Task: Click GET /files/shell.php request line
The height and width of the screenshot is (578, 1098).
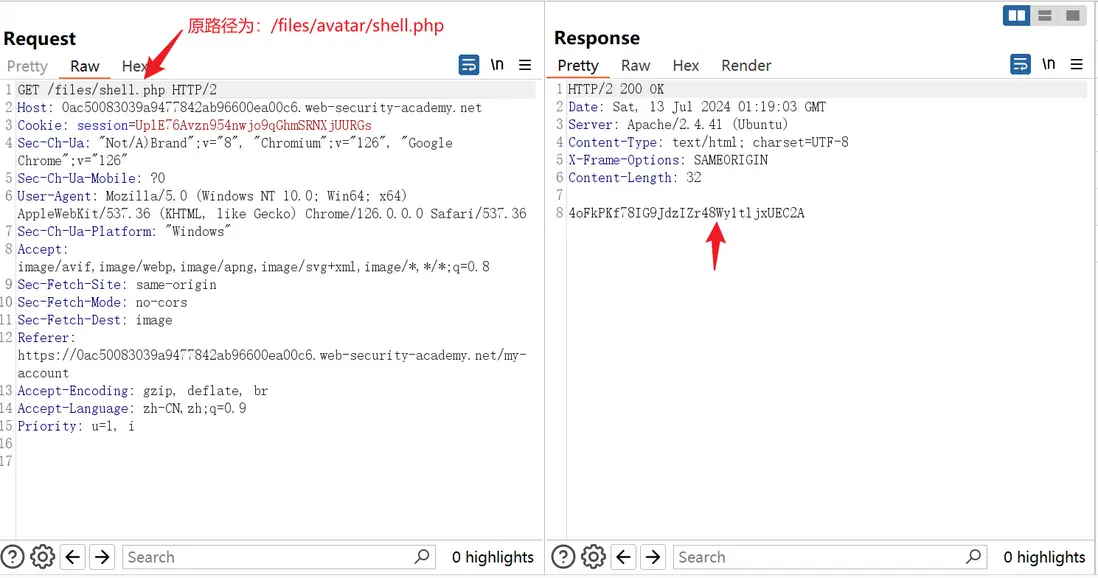Action: [x=117, y=90]
